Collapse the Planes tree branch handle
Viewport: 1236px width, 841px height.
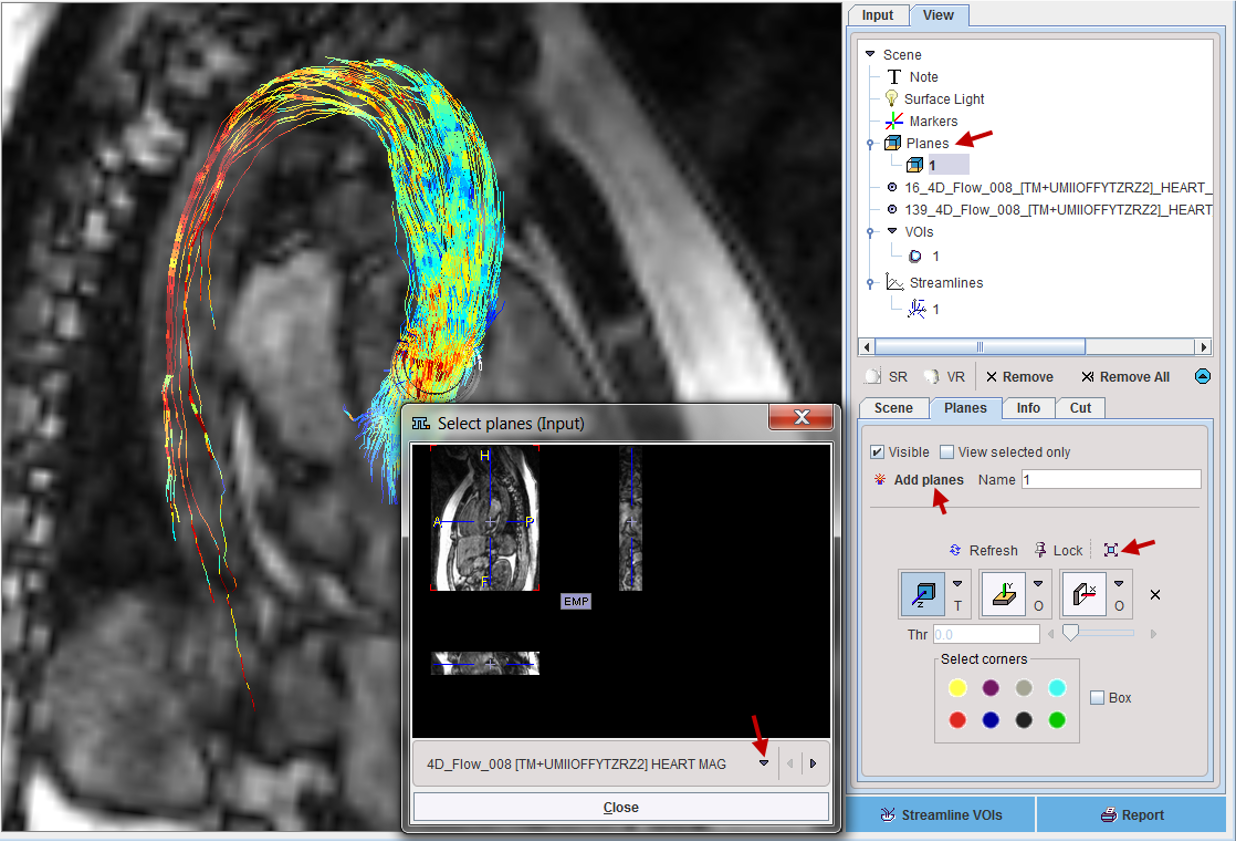(869, 144)
